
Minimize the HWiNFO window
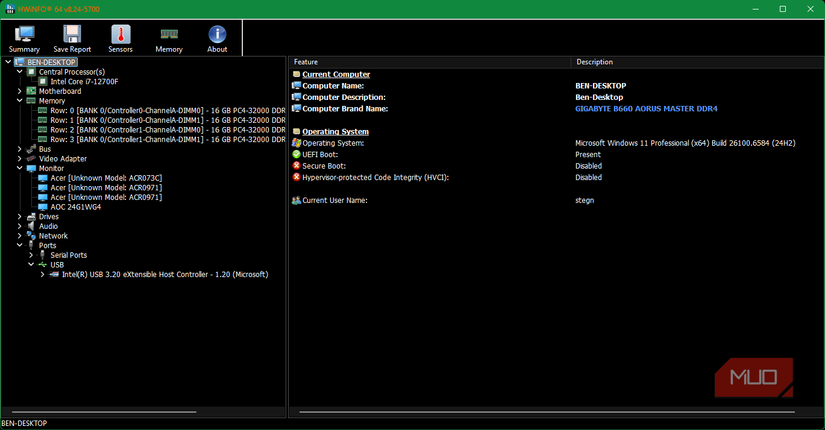click(x=756, y=9)
